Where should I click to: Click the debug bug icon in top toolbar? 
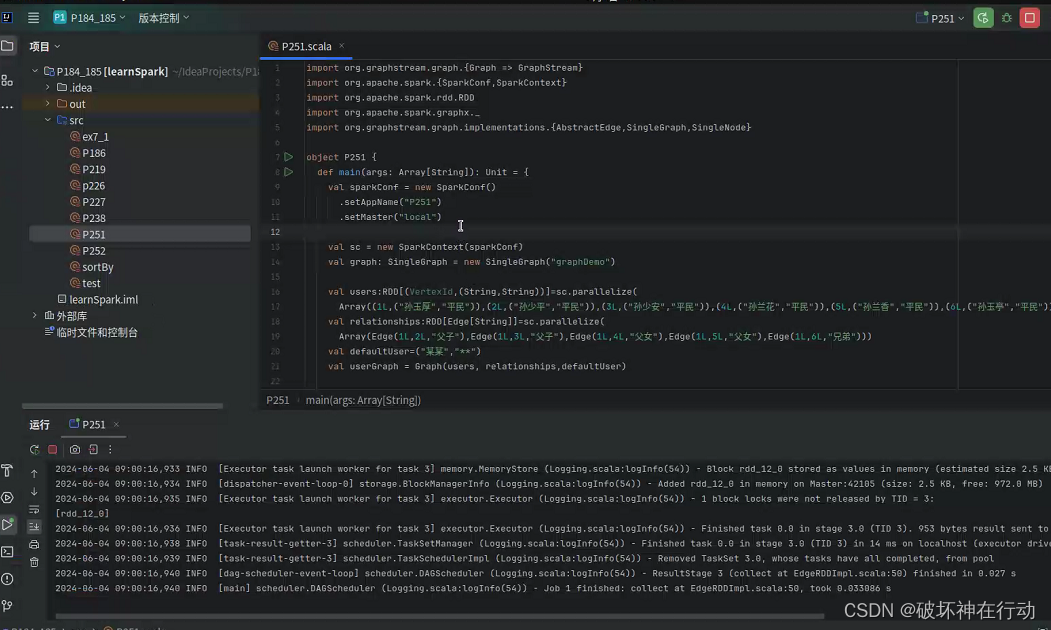click(x=1007, y=18)
